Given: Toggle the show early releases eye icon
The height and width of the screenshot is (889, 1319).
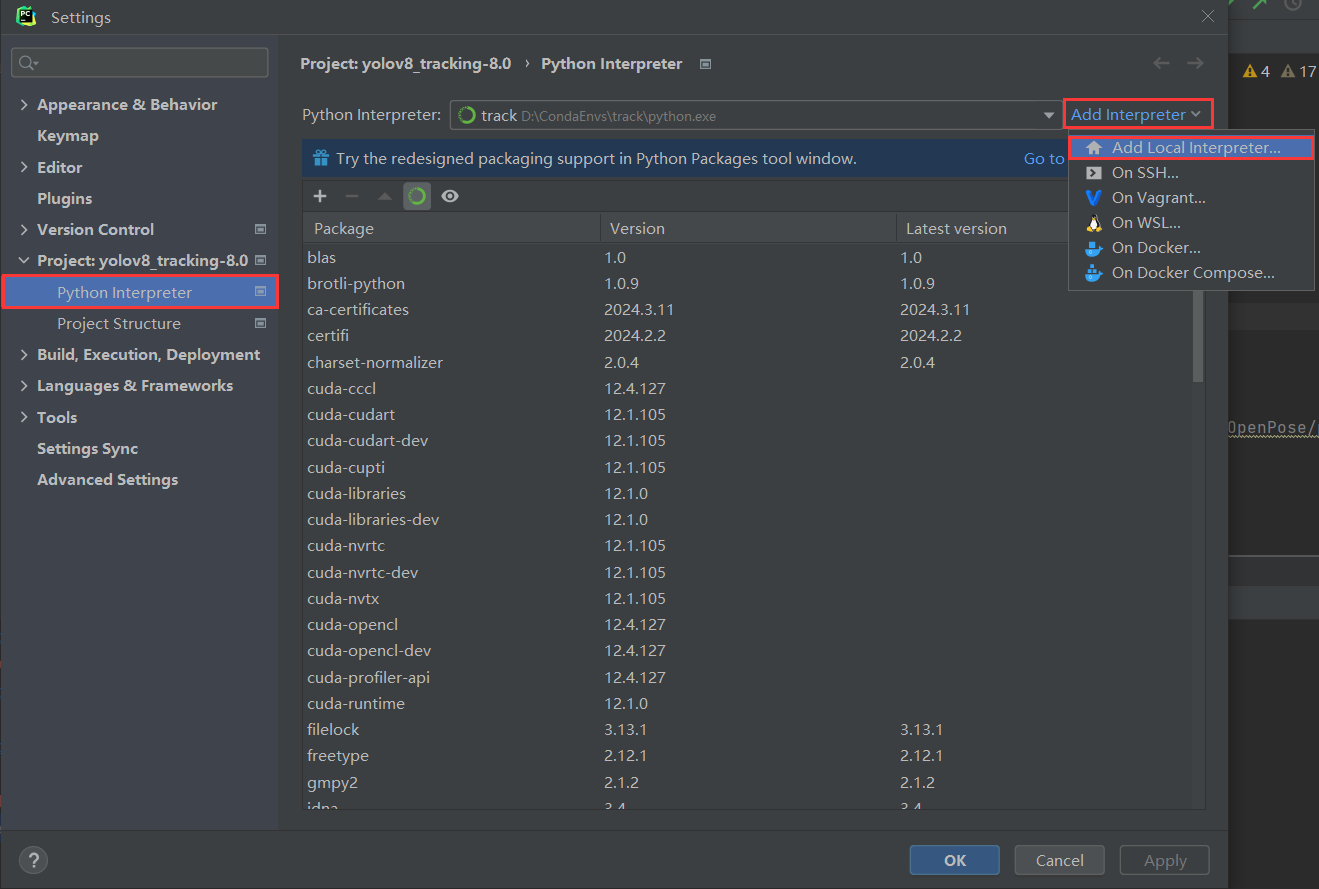Looking at the screenshot, I should tap(450, 196).
